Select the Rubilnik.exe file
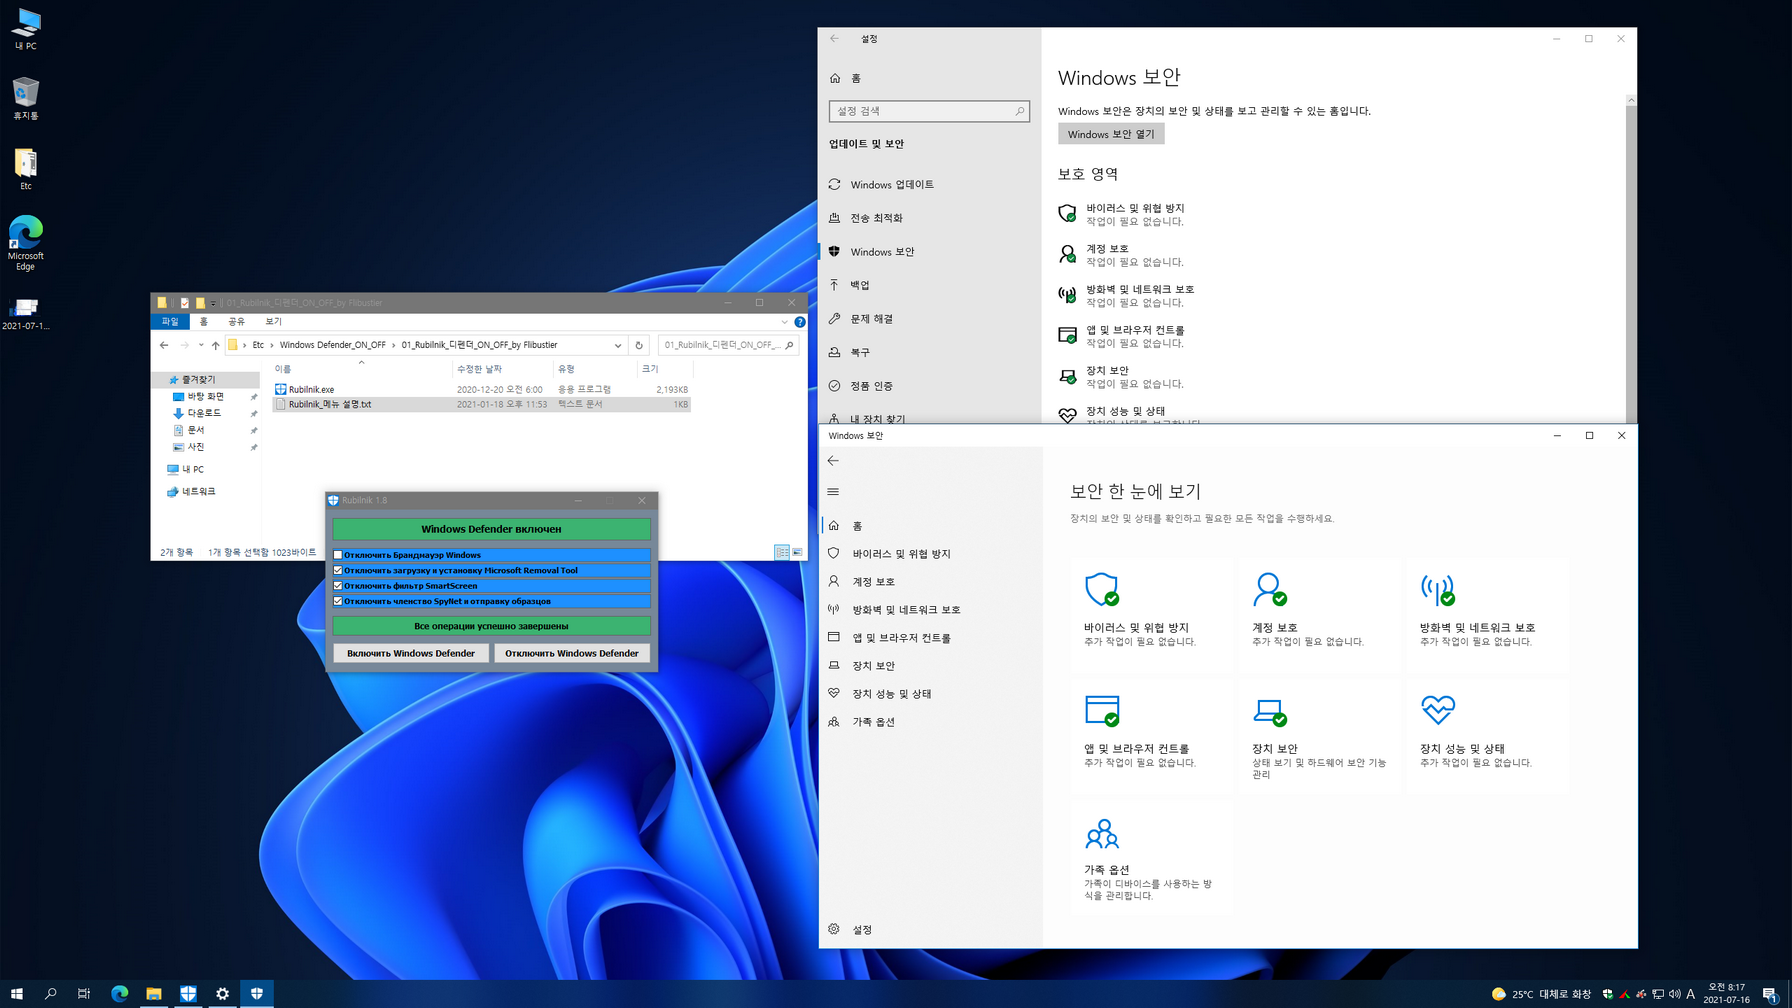This screenshot has height=1008, width=1792. (x=482, y=390)
